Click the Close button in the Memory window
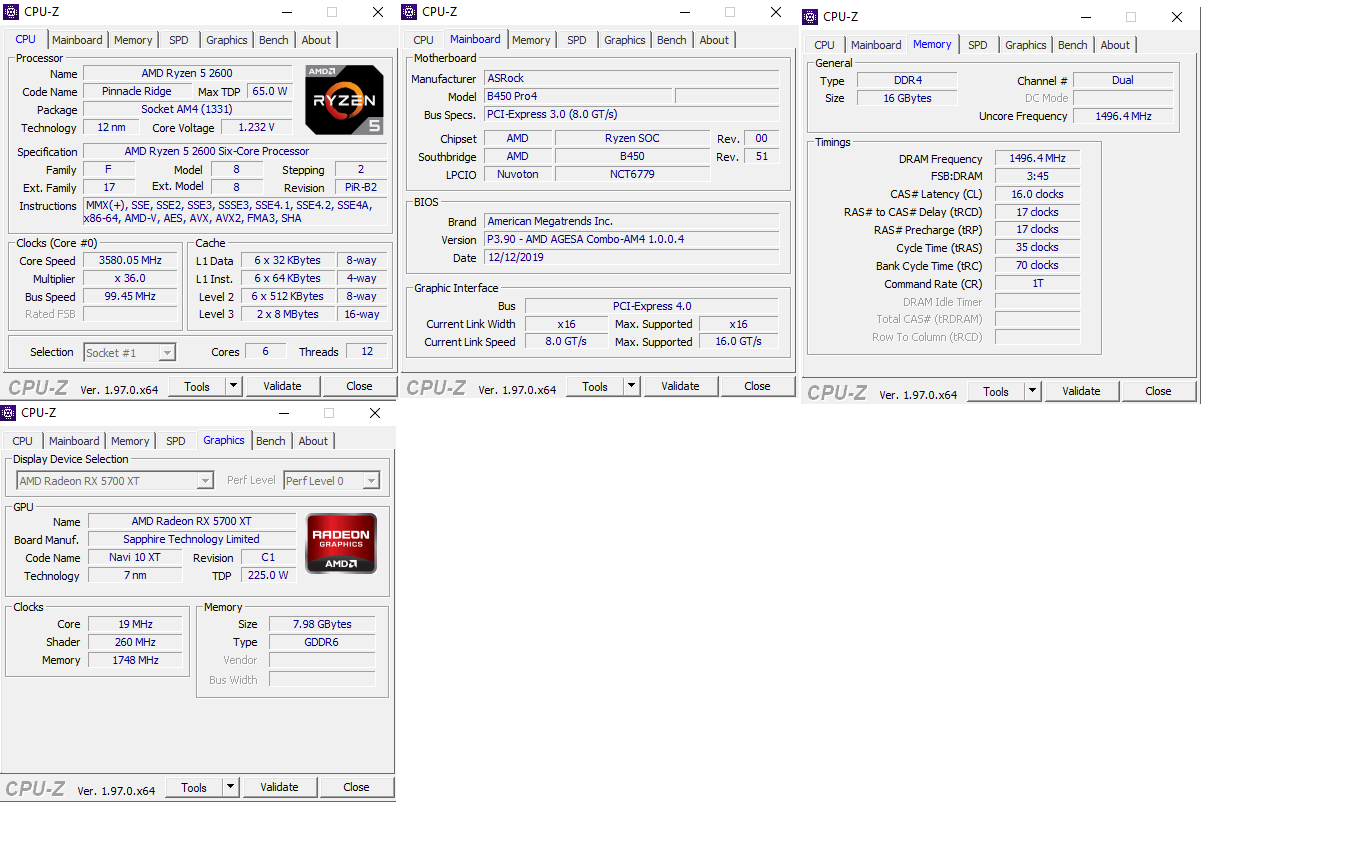This screenshot has height=844, width=1372. (x=1158, y=391)
